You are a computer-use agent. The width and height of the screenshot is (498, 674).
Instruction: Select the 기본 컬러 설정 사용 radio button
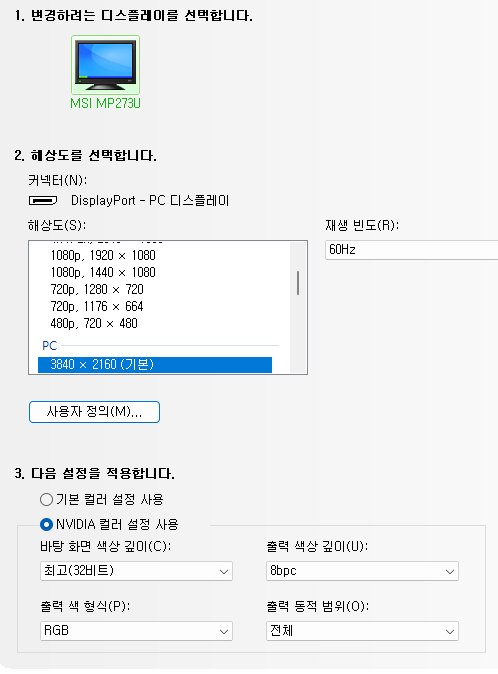[x=46, y=499]
